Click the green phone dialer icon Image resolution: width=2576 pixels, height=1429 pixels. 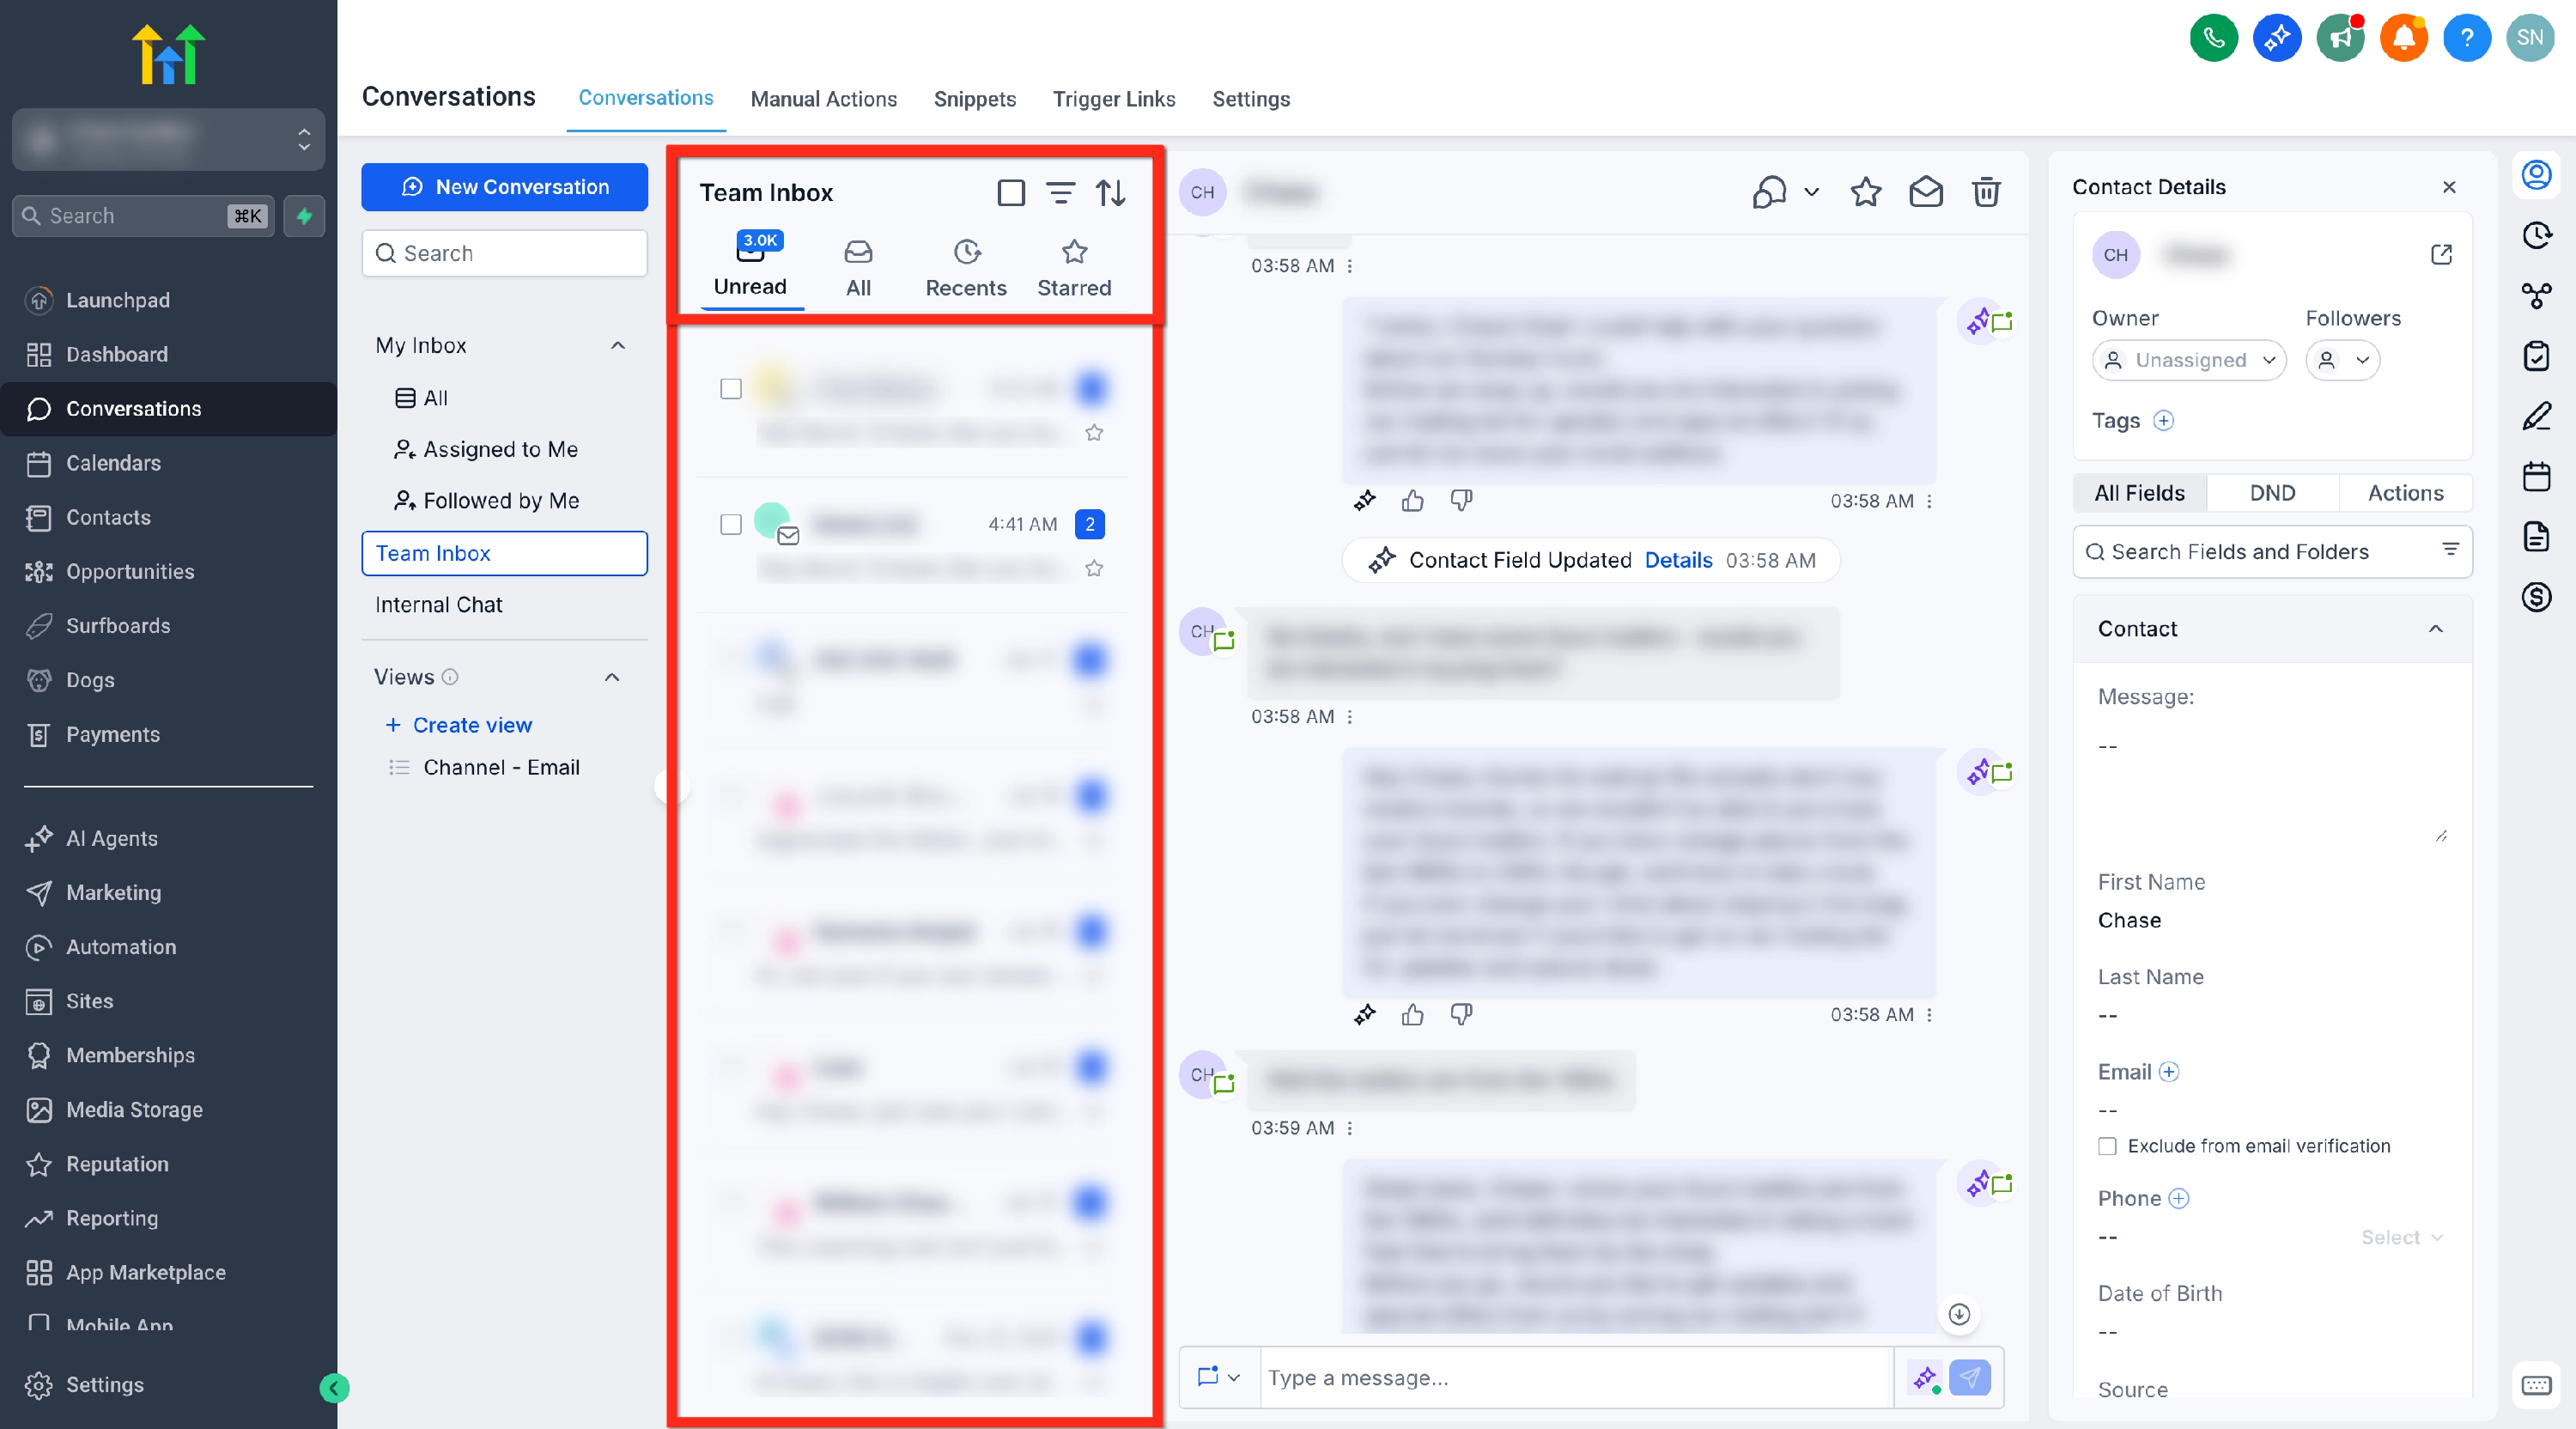[x=2213, y=38]
